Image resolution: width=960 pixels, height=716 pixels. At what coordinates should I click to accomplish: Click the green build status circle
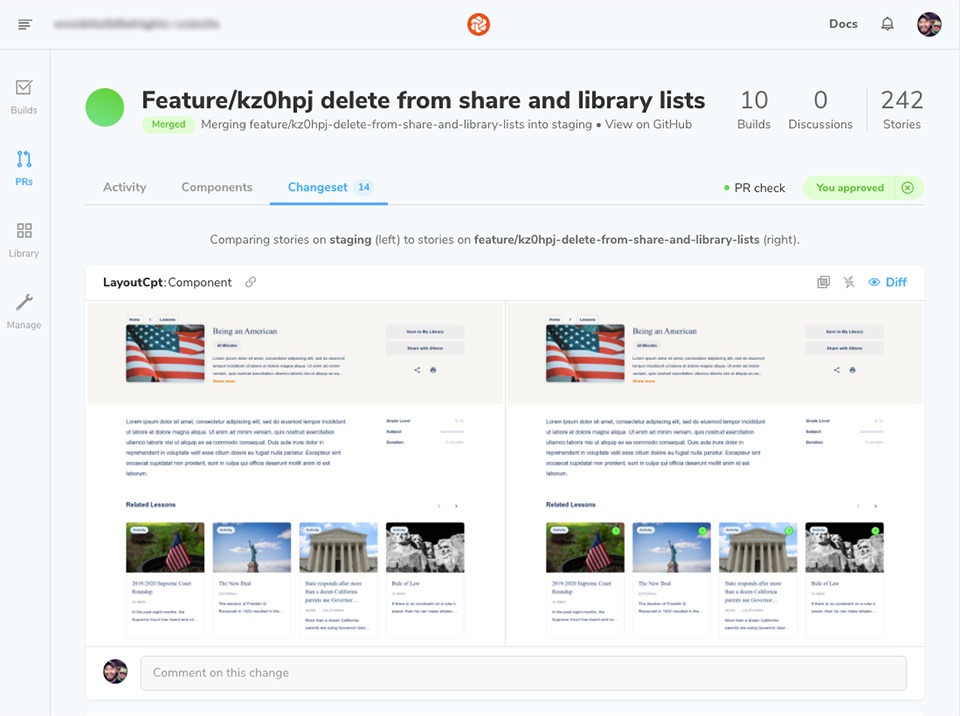[105, 107]
